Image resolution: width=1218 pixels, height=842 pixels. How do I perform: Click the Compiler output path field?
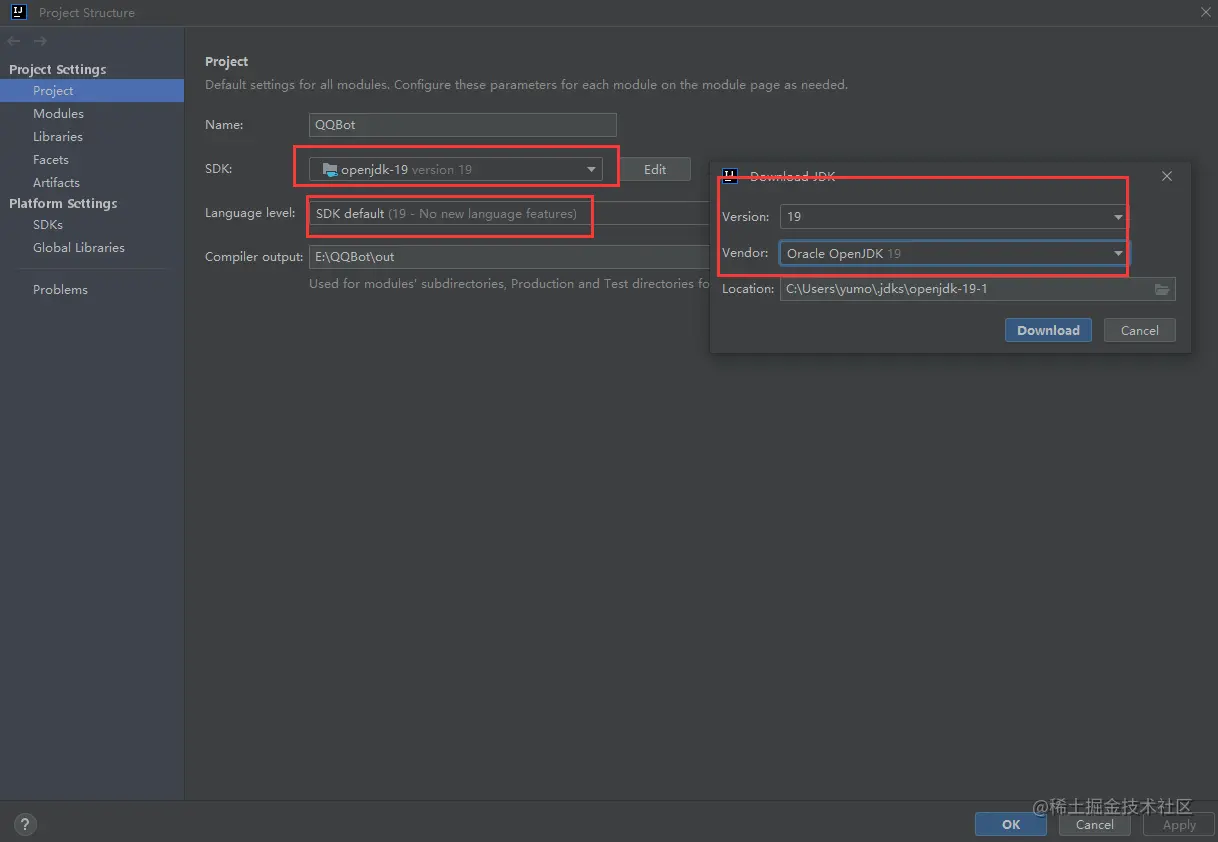[510, 257]
